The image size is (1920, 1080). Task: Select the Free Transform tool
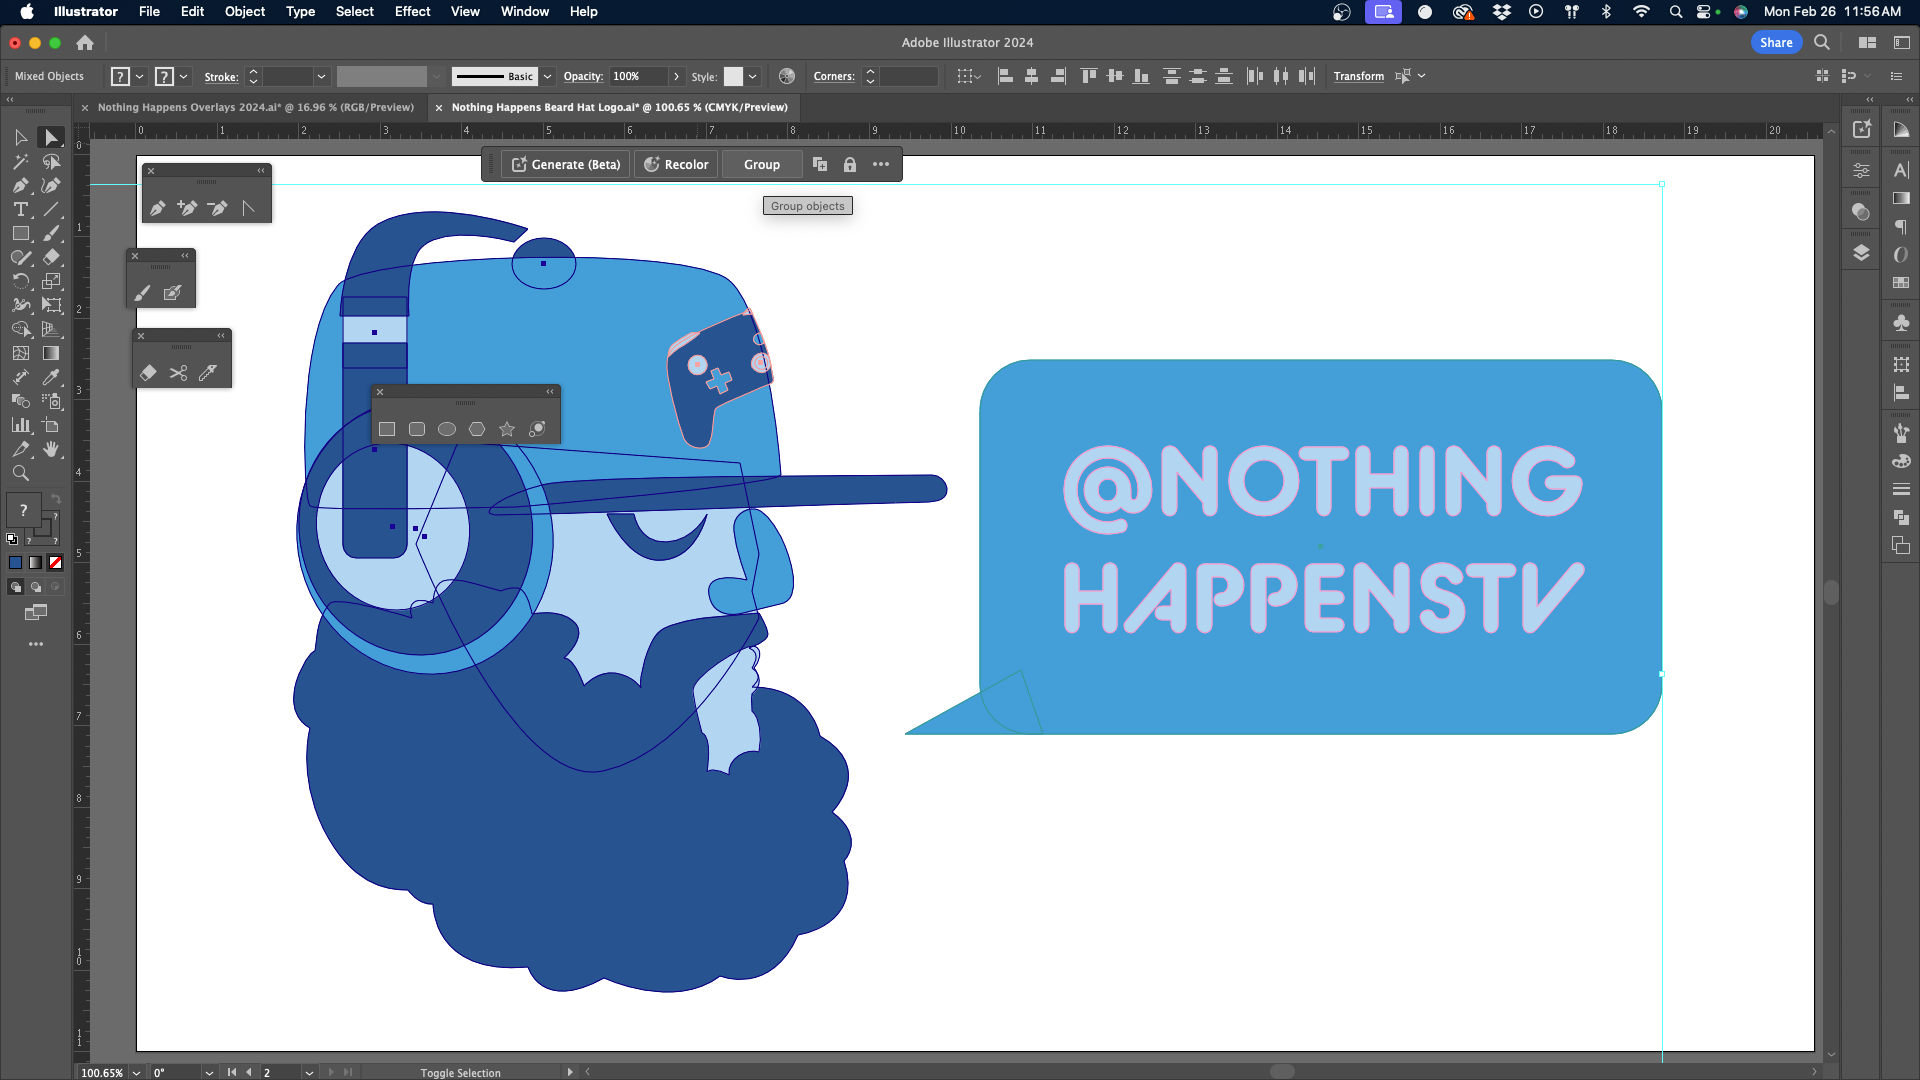(51, 305)
